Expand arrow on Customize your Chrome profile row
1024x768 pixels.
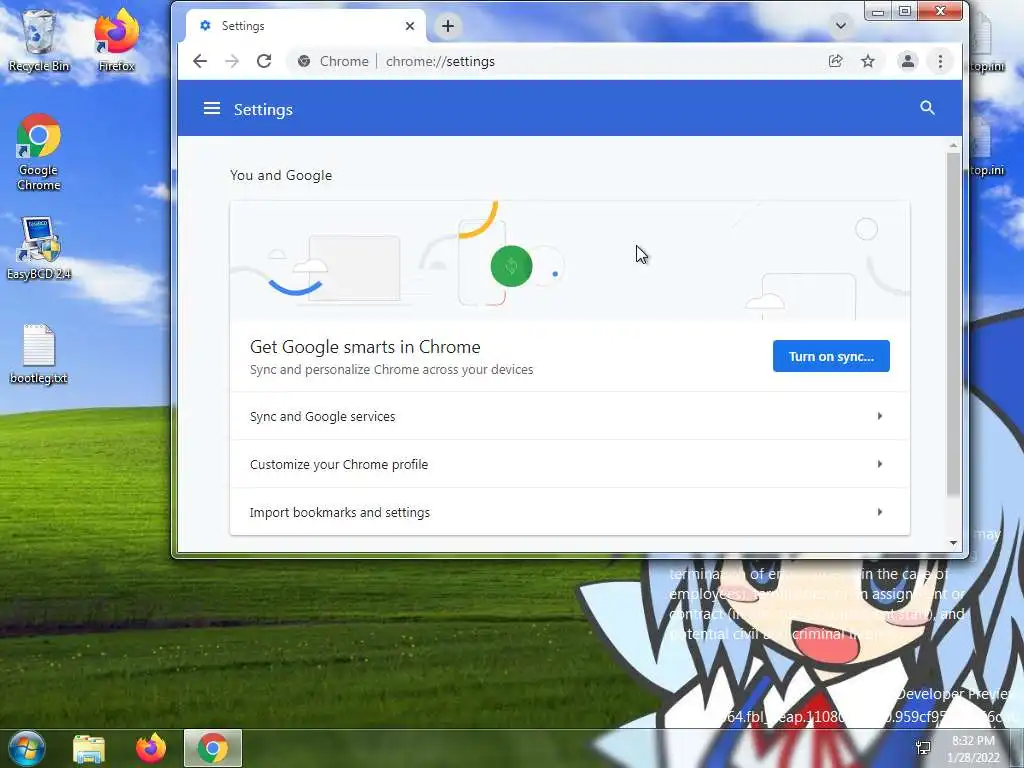[x=880, y=464]
